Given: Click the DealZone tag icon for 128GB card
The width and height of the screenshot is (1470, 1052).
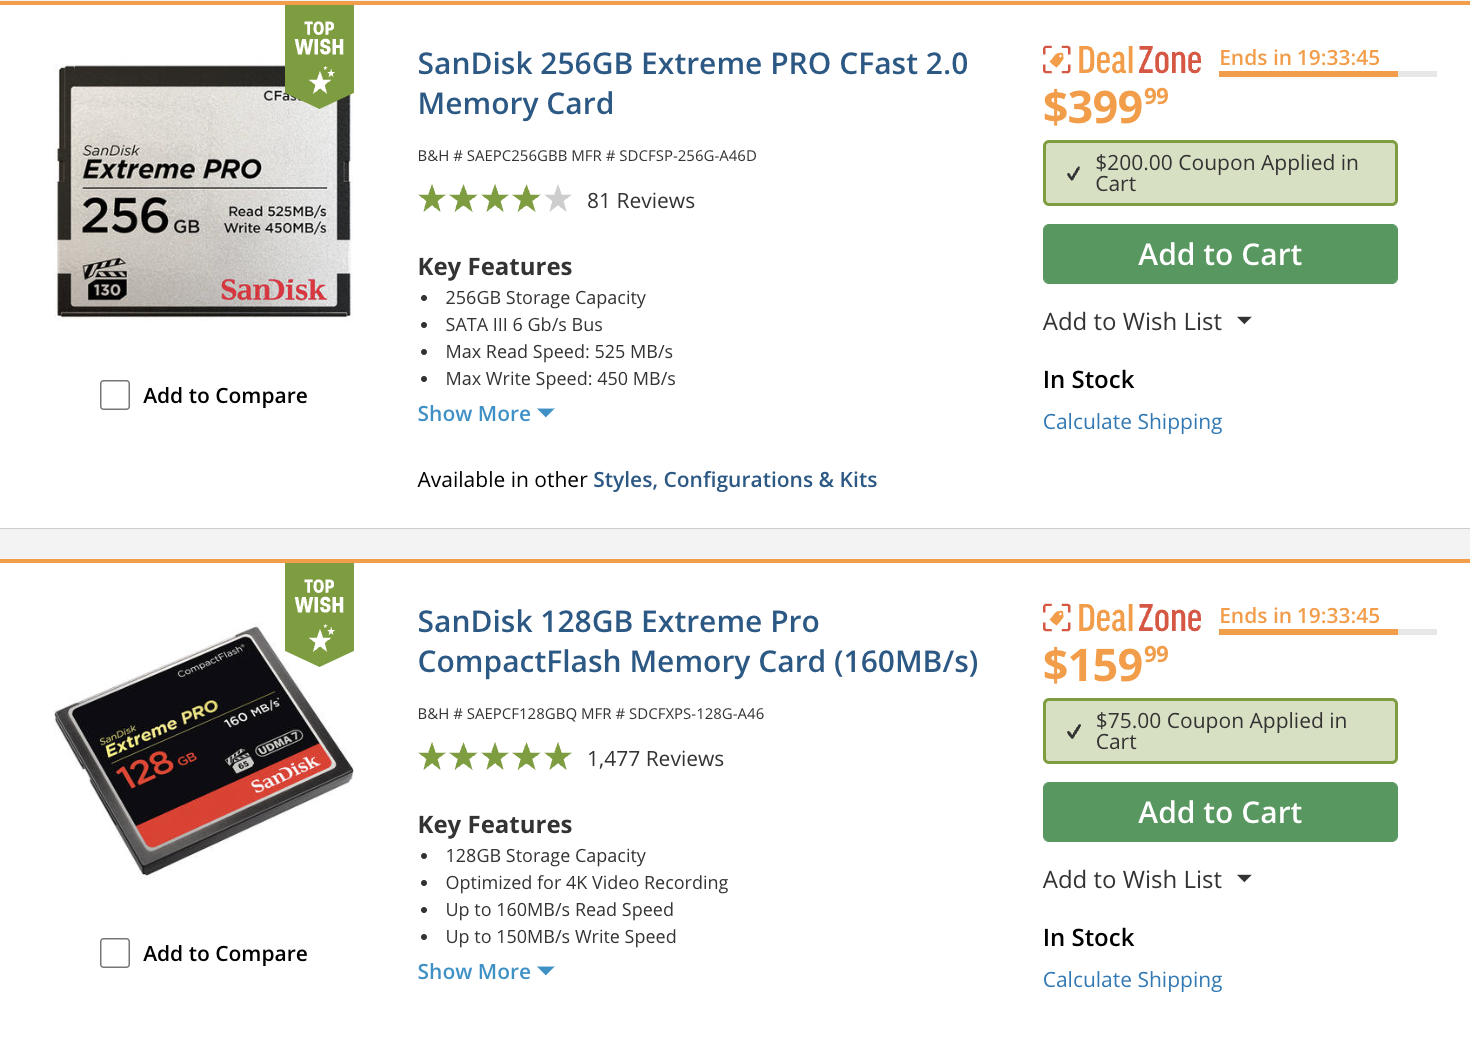Looking at the screenshot, I should pos(1056,618).
